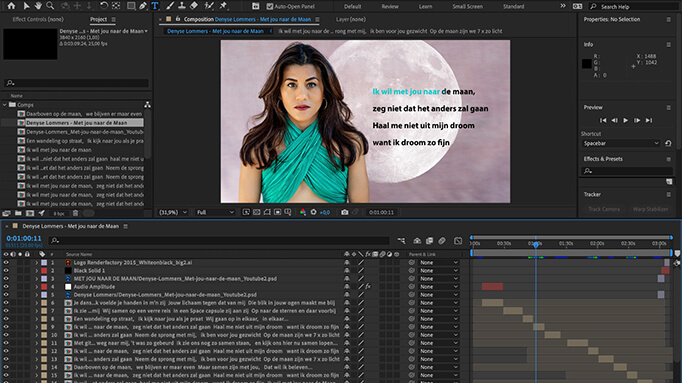Open the graph editor icon
This screenshot has width=682, height=383.
coord(458,240)
